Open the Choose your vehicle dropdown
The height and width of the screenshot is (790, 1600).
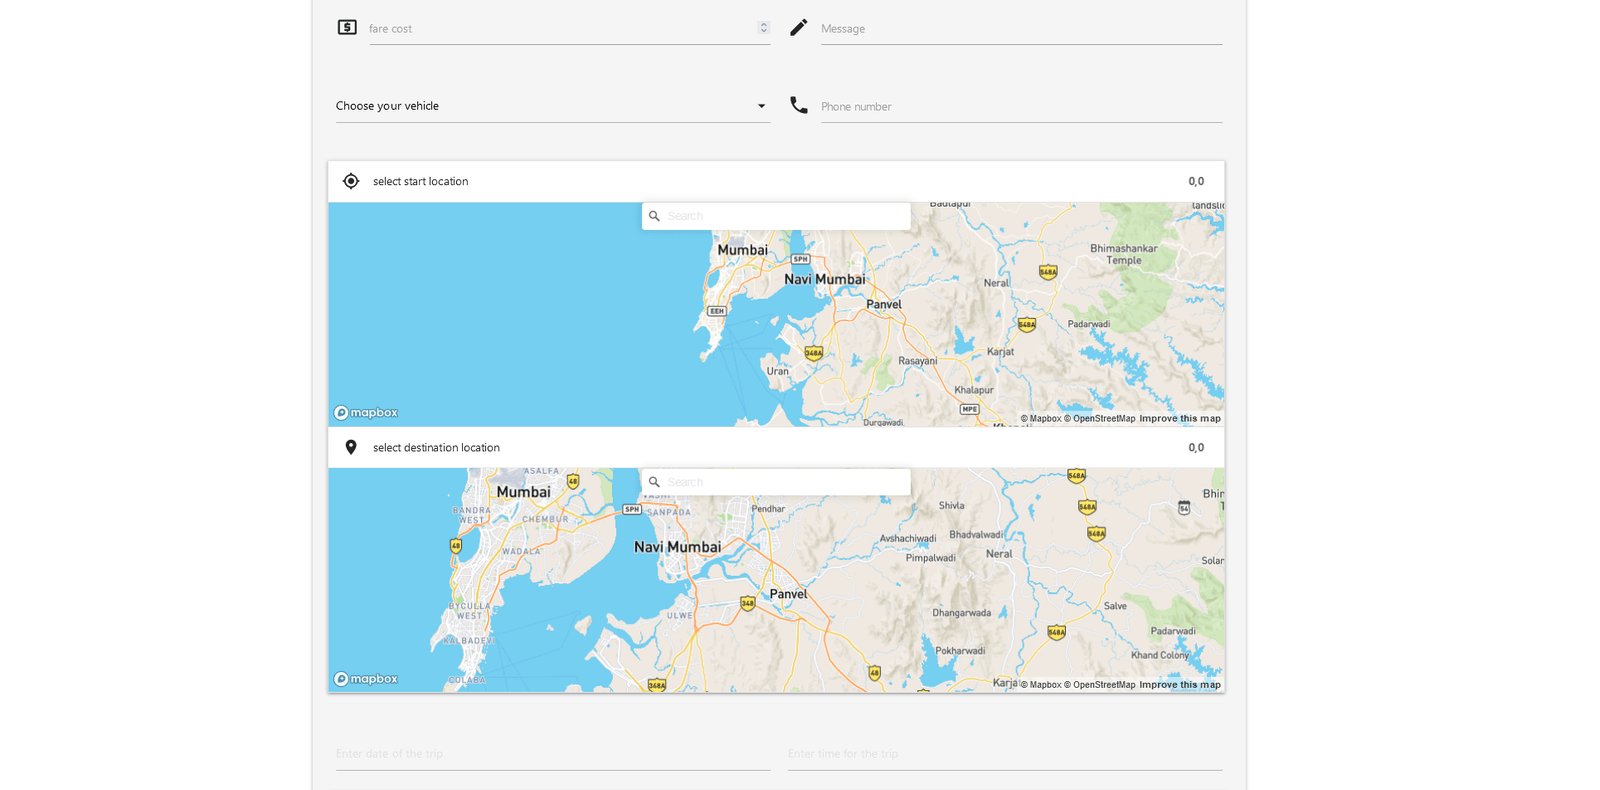(552, 106)
